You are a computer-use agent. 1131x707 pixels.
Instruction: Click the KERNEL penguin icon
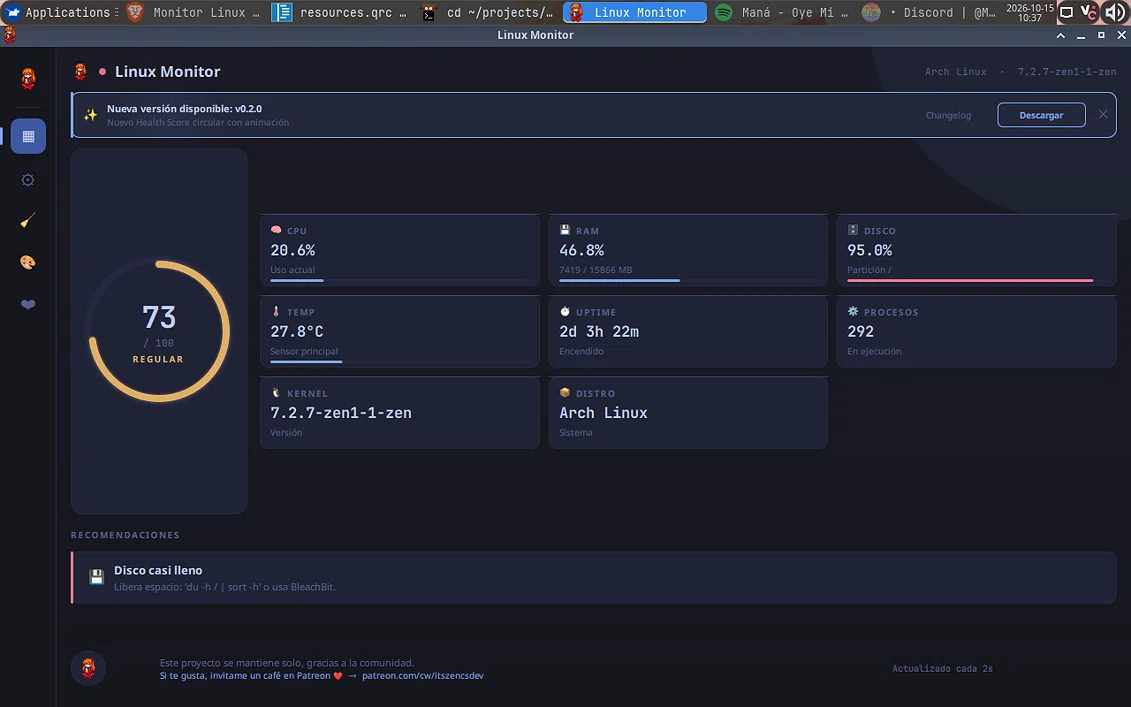pos(276,393)
